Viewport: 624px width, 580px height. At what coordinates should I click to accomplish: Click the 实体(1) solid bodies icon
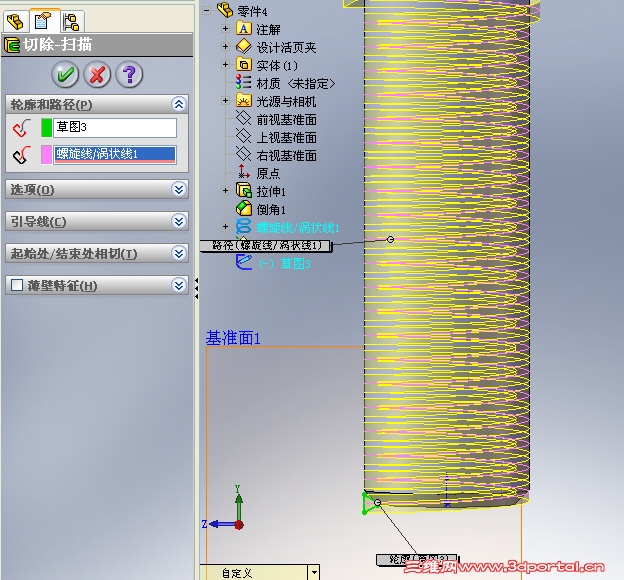[244, 64]
